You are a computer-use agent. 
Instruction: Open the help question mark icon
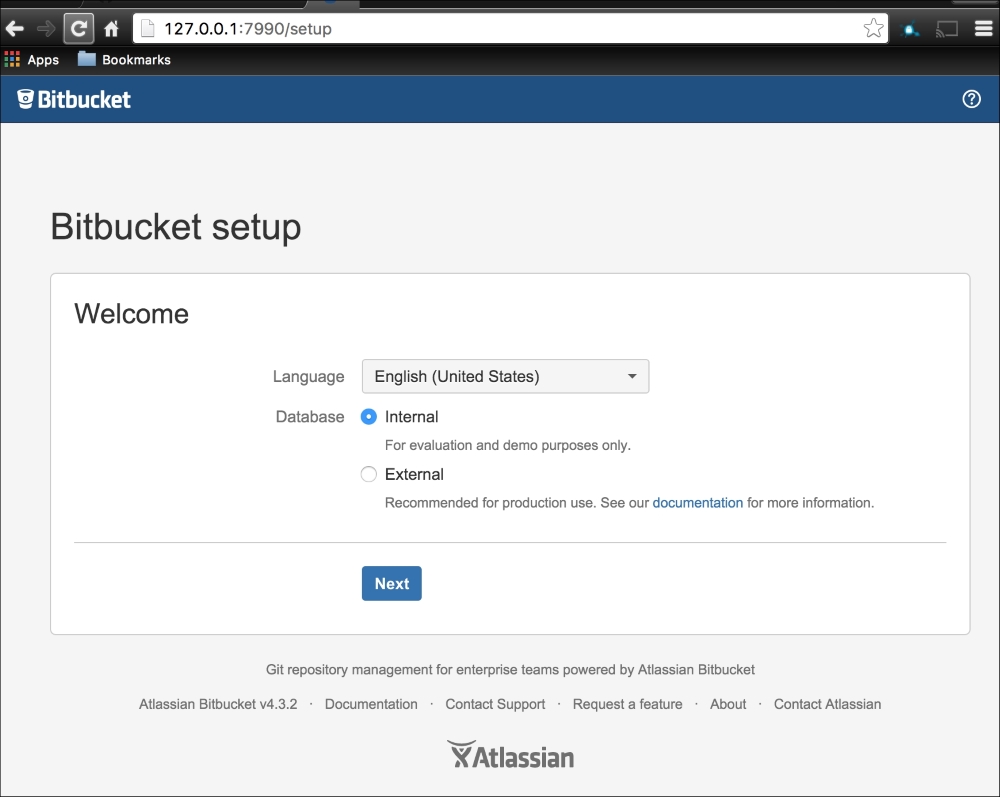pos(971,99)
